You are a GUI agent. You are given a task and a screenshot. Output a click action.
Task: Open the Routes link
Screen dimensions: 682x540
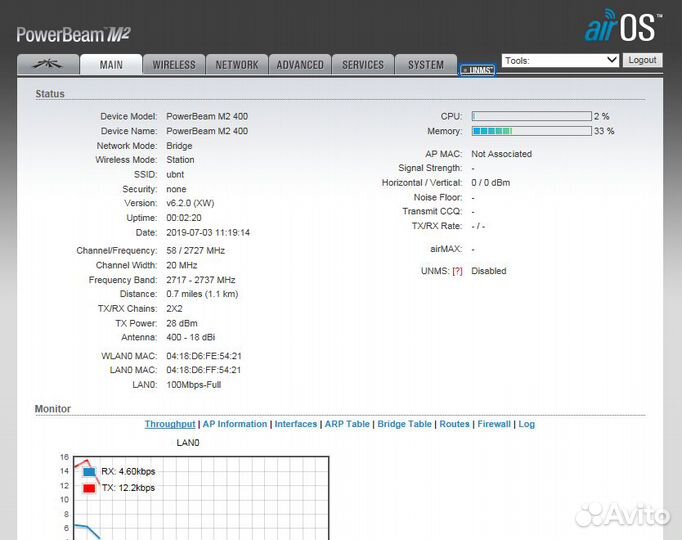(455, 424)
